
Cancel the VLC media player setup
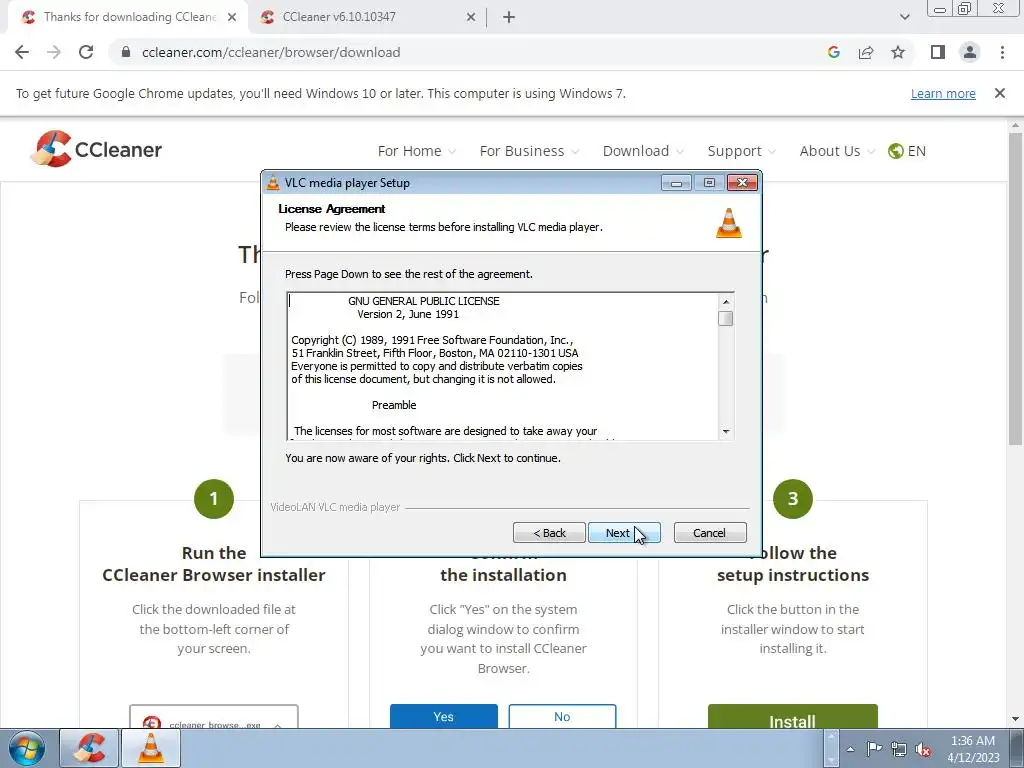point(710,533)
